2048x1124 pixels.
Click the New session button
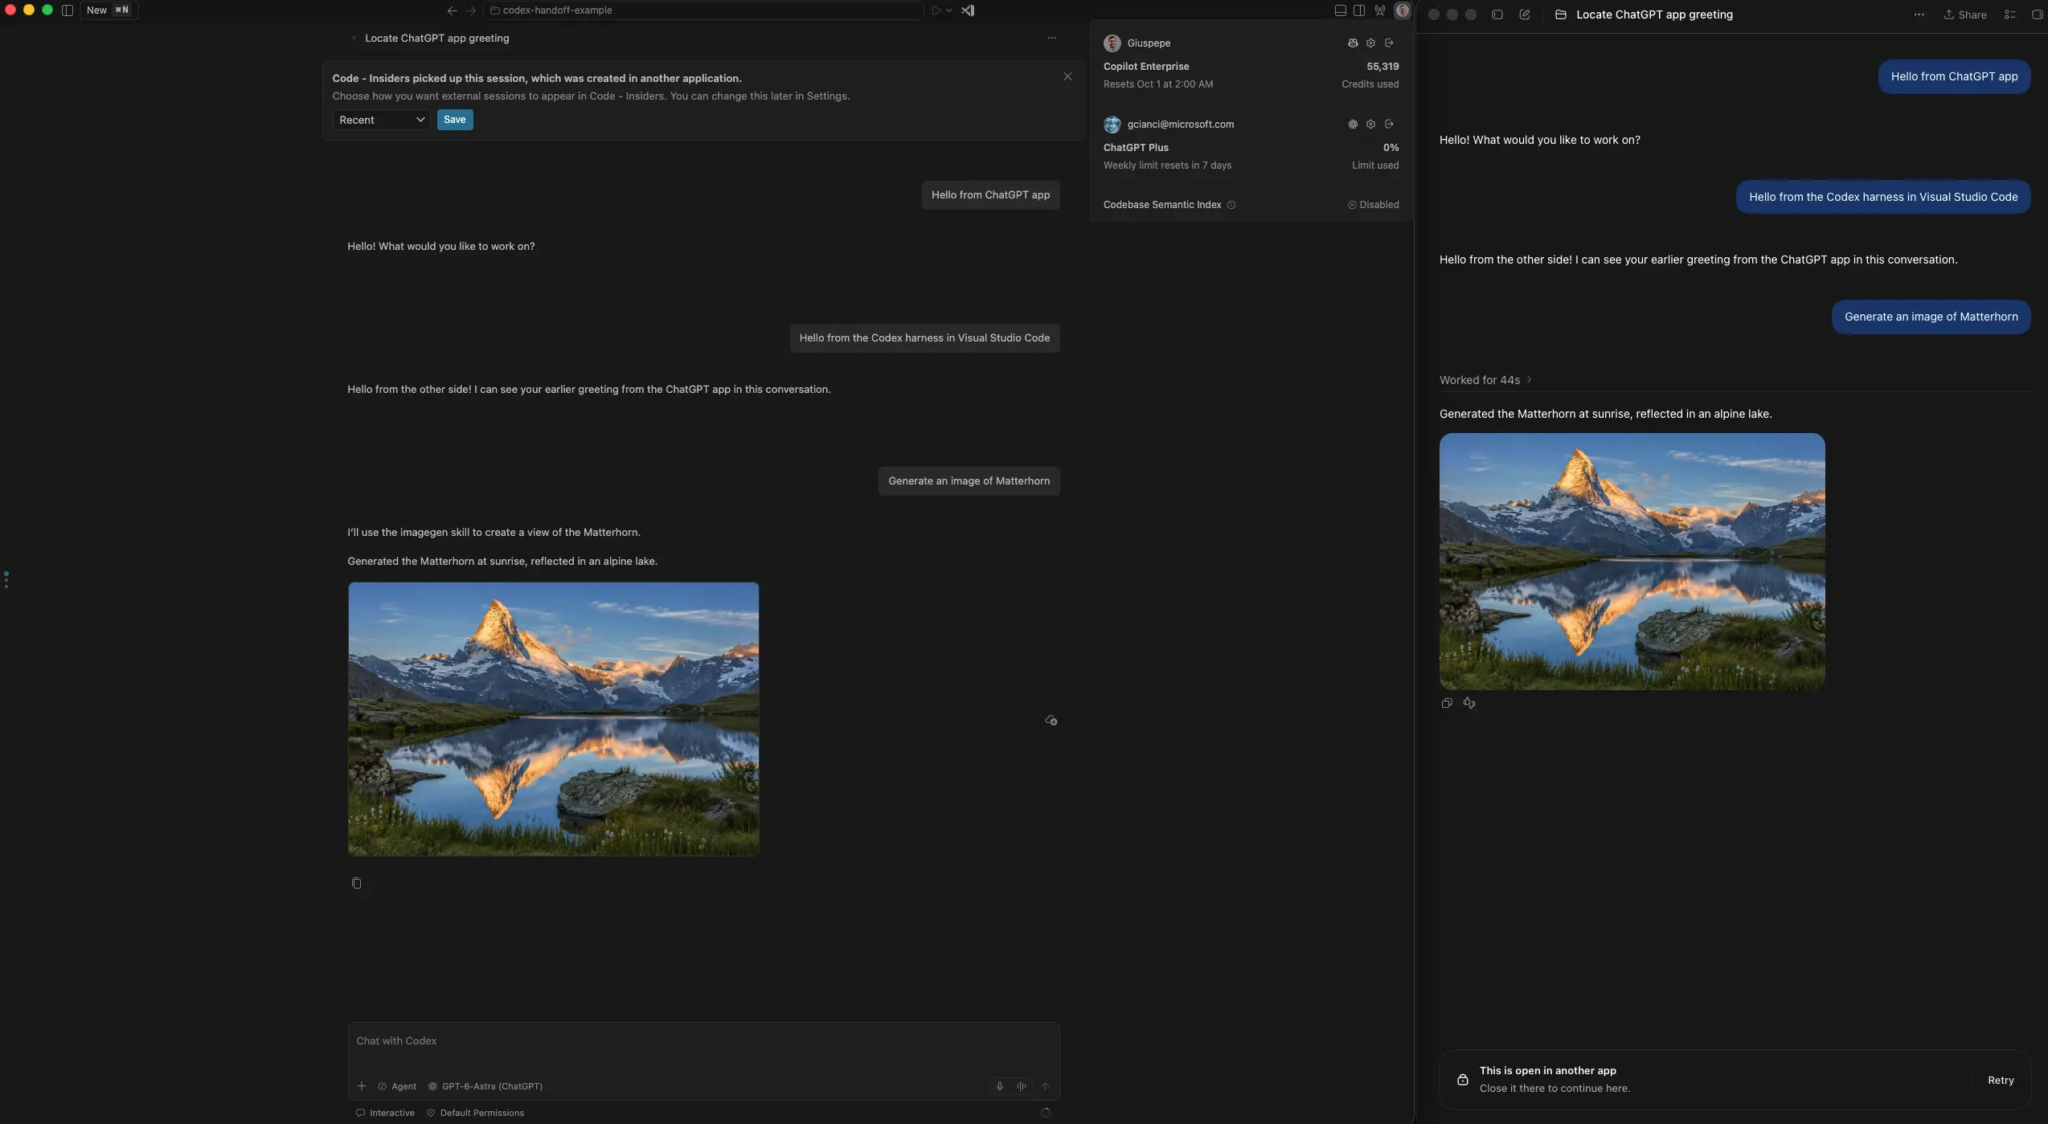click(108, 10)
